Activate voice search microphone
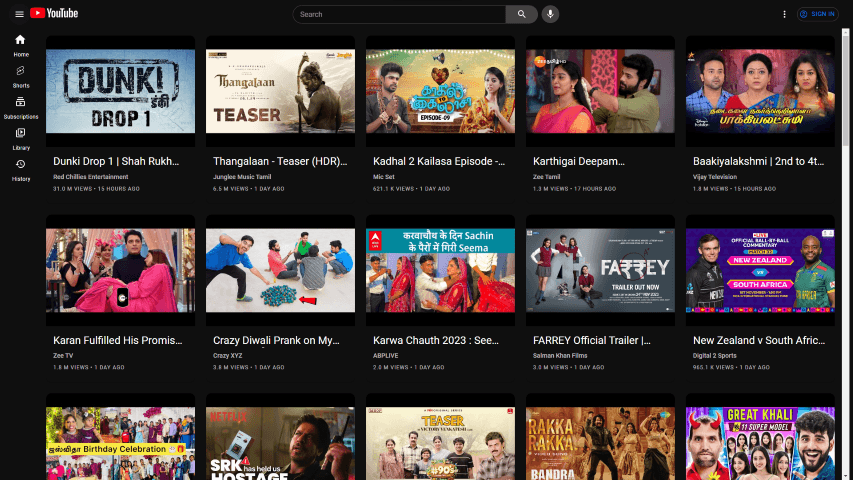 click(x=550, y=14)
